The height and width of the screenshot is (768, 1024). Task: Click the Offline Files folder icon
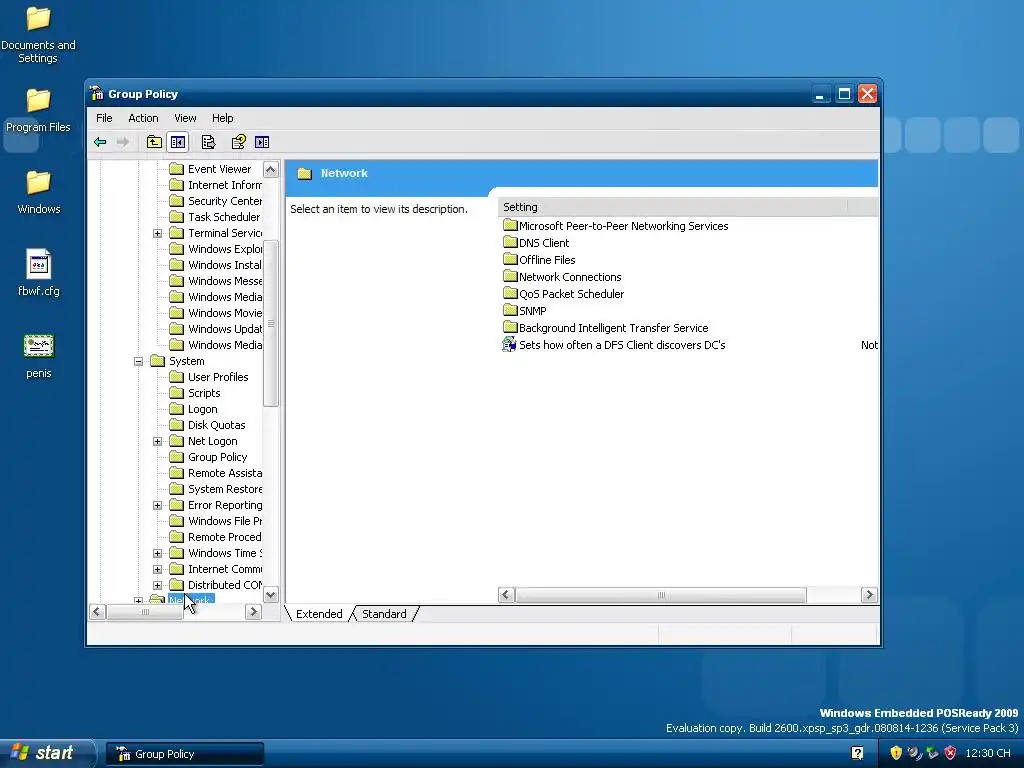[x=510, y=259]
